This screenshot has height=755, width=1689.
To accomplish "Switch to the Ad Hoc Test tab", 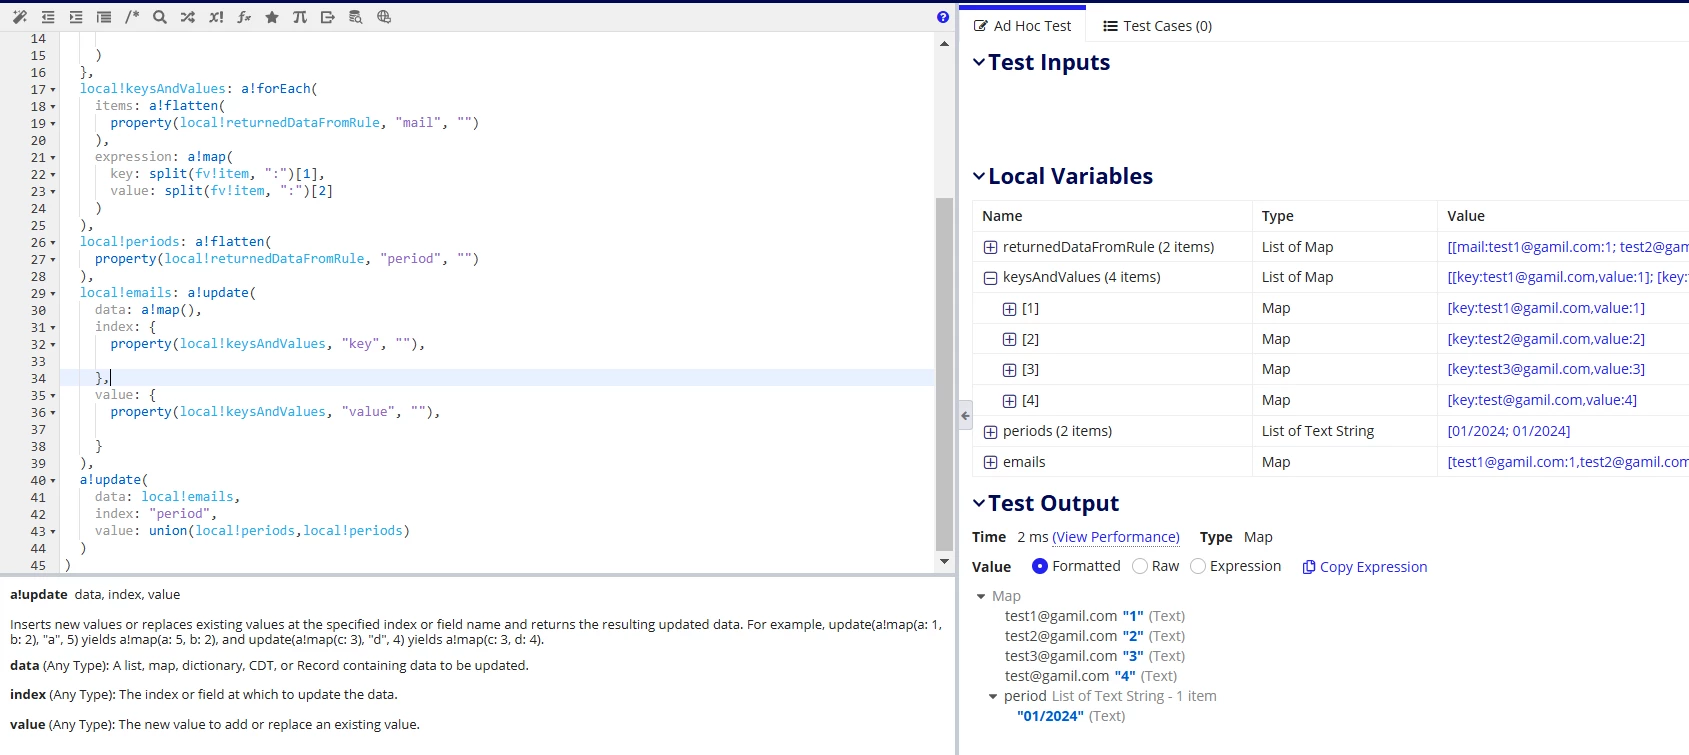I will pyautogui.click(x=1022, y=26).
